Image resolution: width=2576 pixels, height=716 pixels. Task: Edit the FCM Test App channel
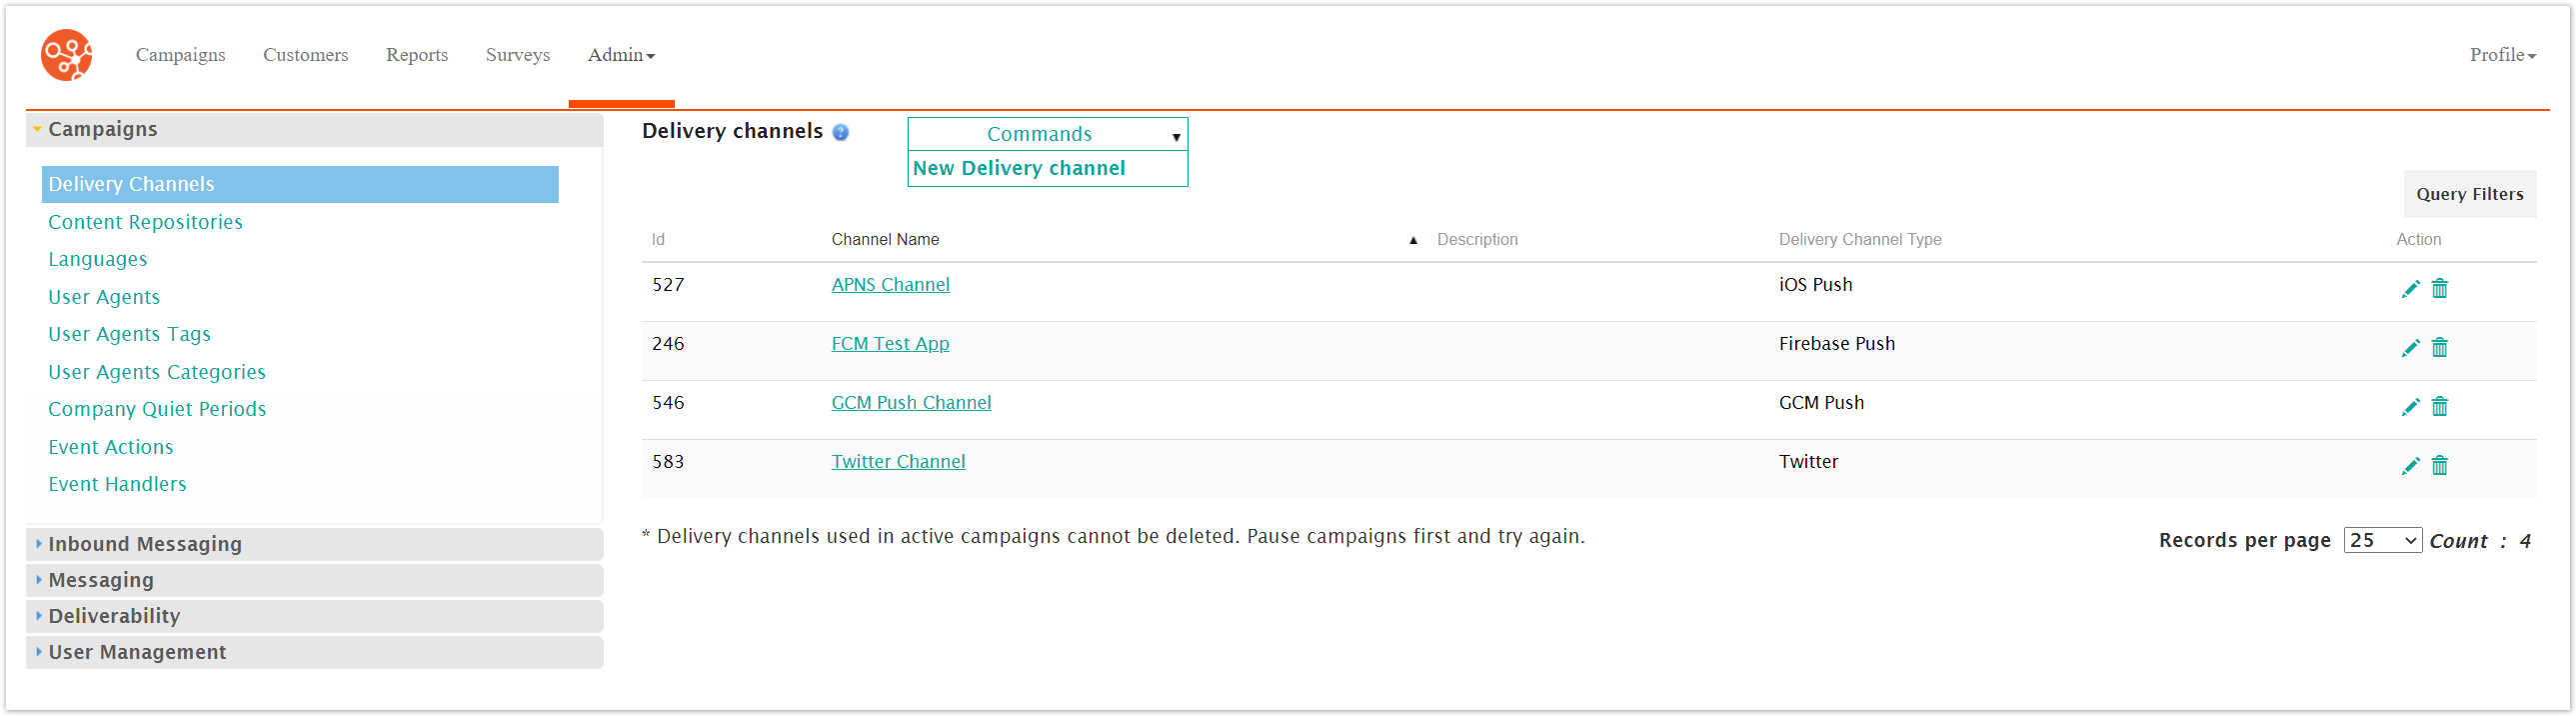tap(2411, 347)
